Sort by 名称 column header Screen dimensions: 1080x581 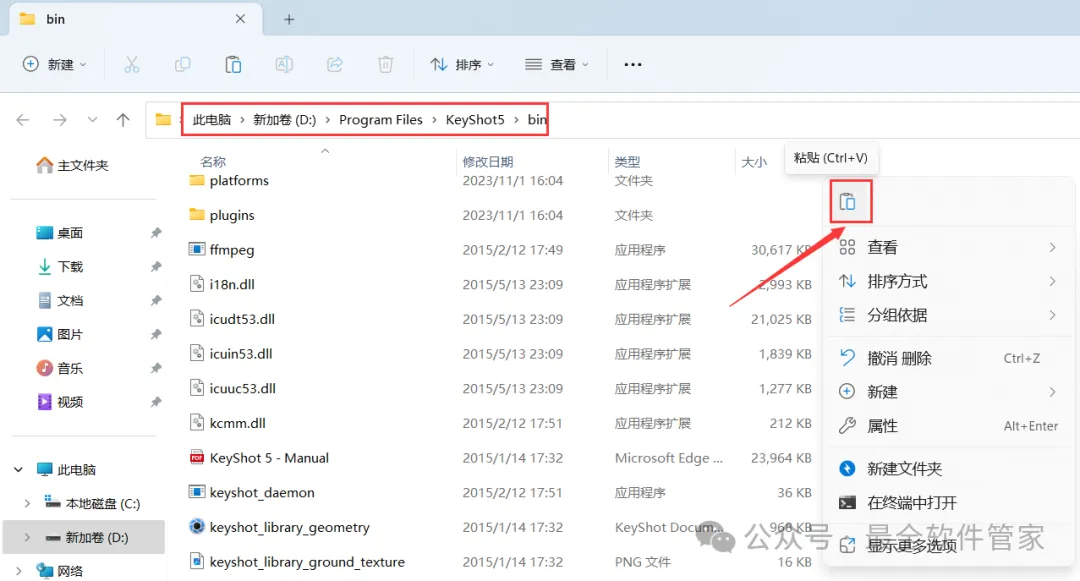(x=213, y=162)
